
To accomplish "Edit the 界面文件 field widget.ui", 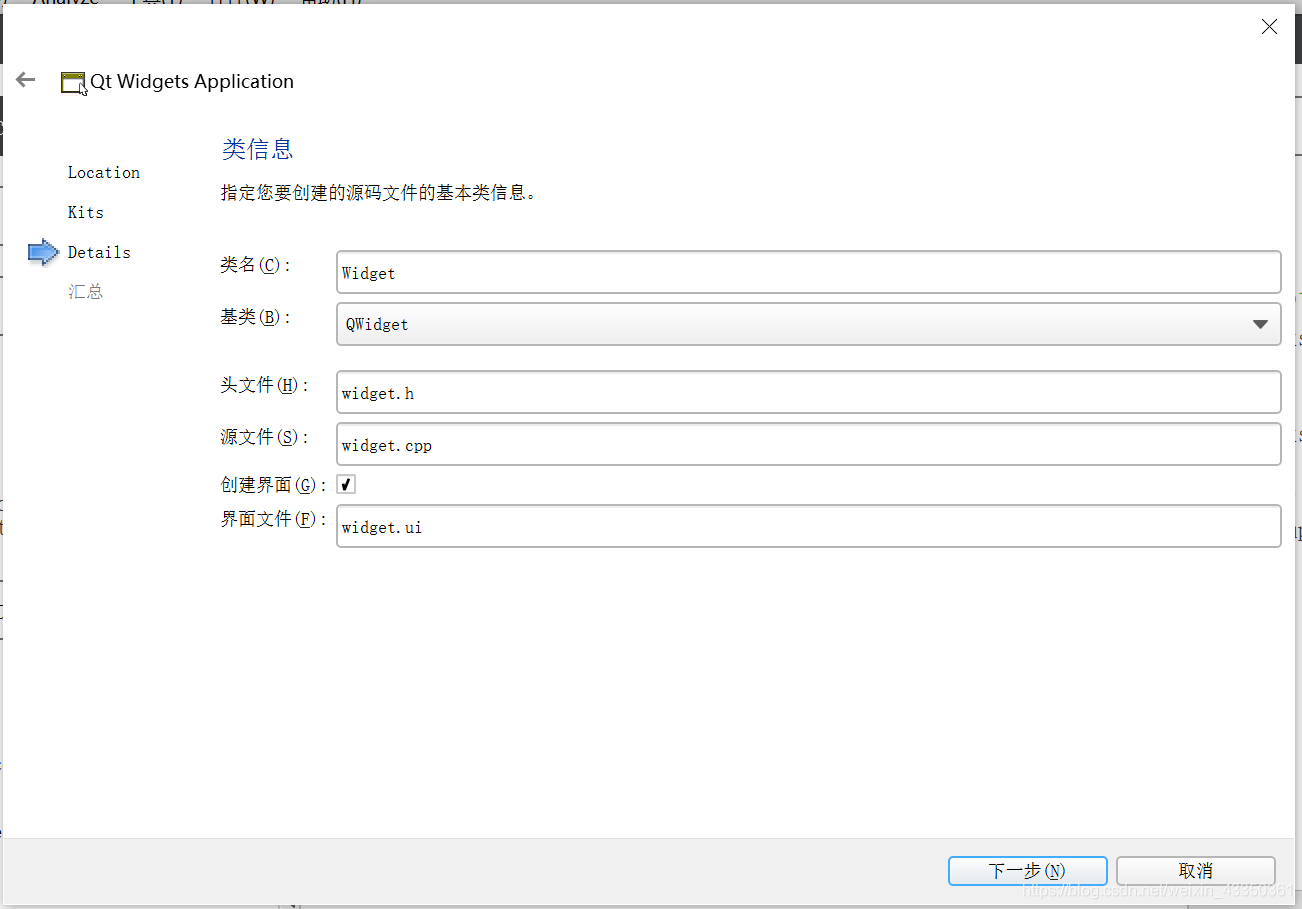I will pyautogui.click(x=808, y=526).
